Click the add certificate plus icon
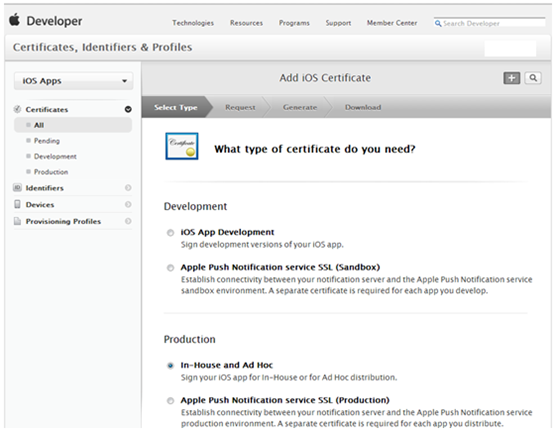Screen dimensions: 557x431 pyautogui.click(x=512, y=78)
